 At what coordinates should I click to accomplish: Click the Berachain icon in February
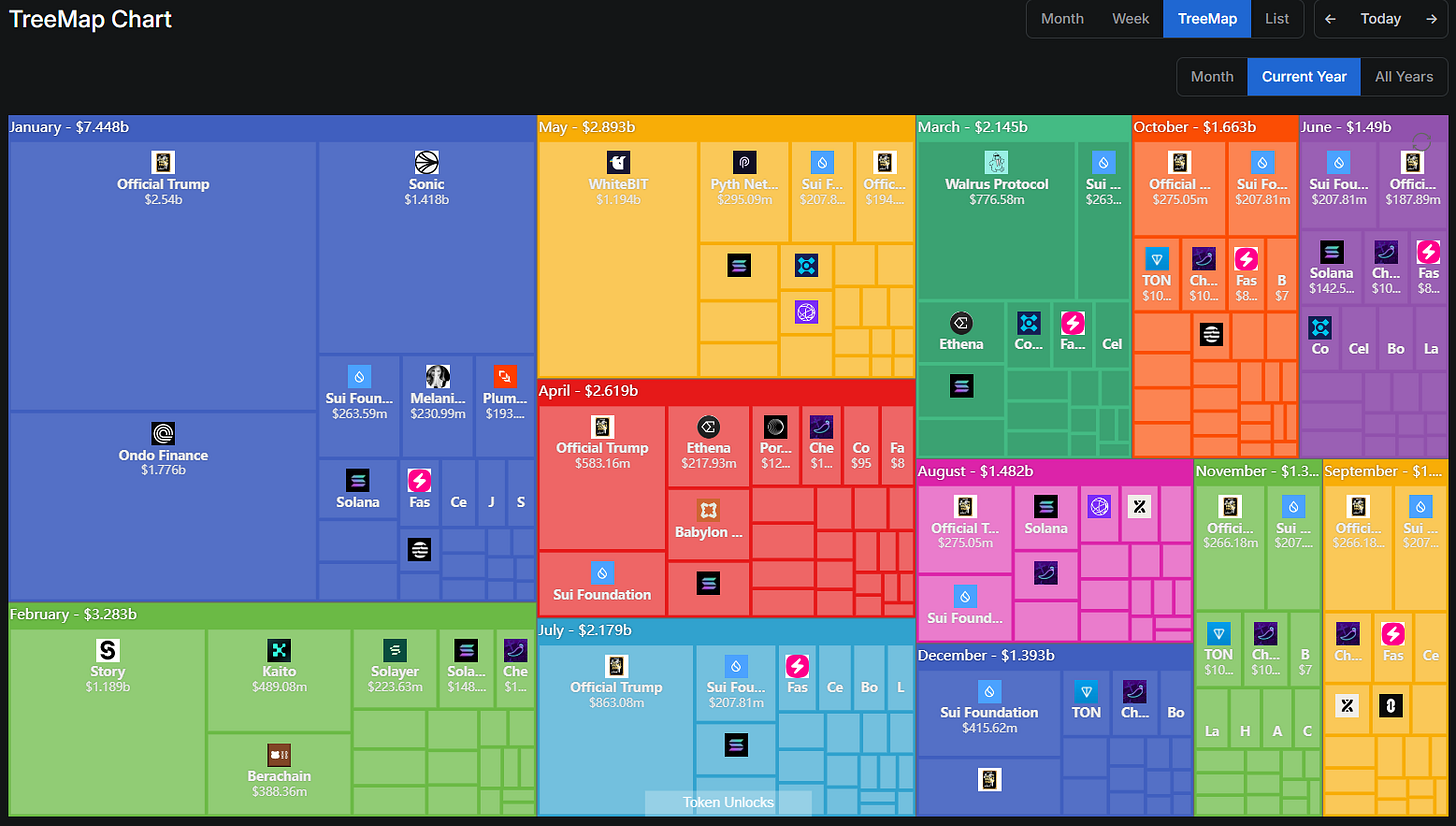[279, 755]
